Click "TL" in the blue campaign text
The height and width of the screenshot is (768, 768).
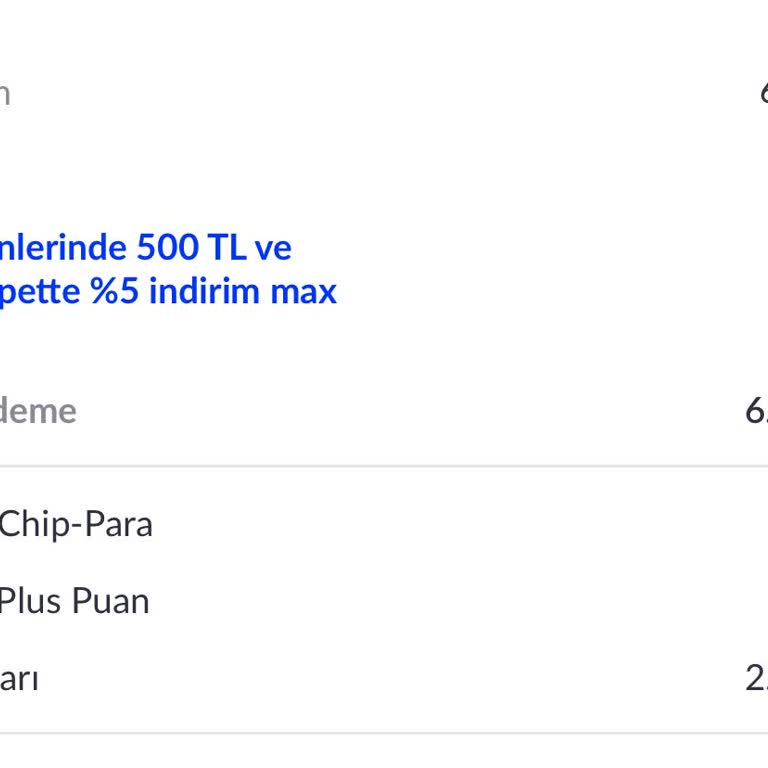pyautogui.click(x=228, y=247)
